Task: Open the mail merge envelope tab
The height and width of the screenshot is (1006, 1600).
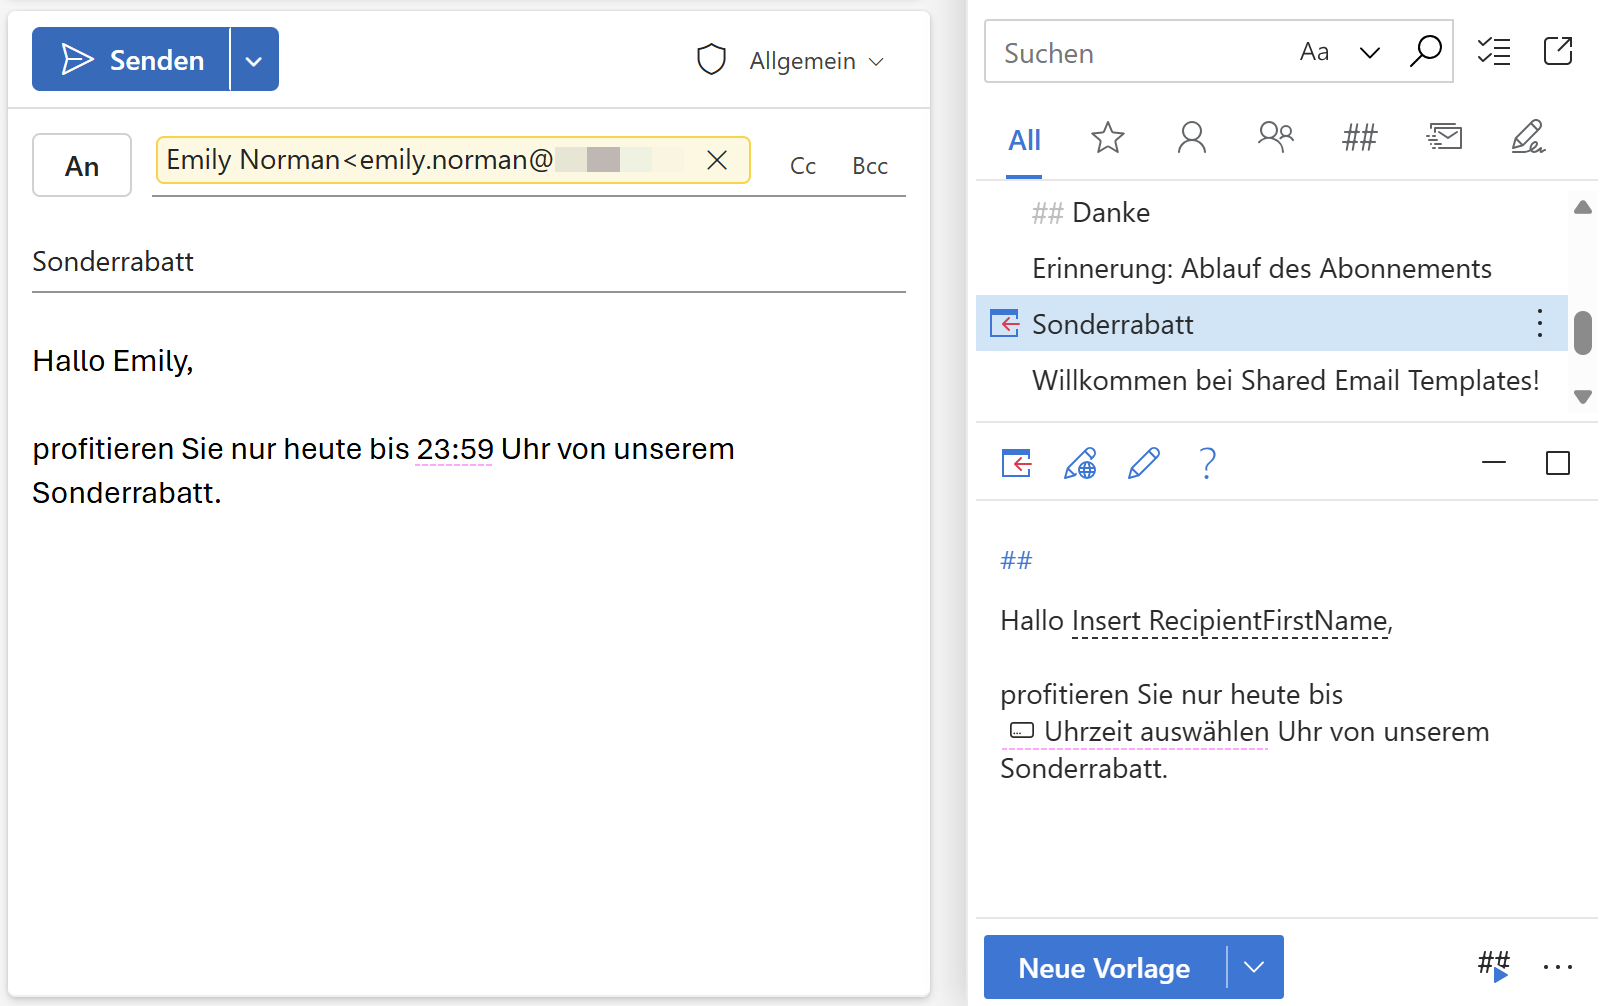Action: click(1444, 136)
